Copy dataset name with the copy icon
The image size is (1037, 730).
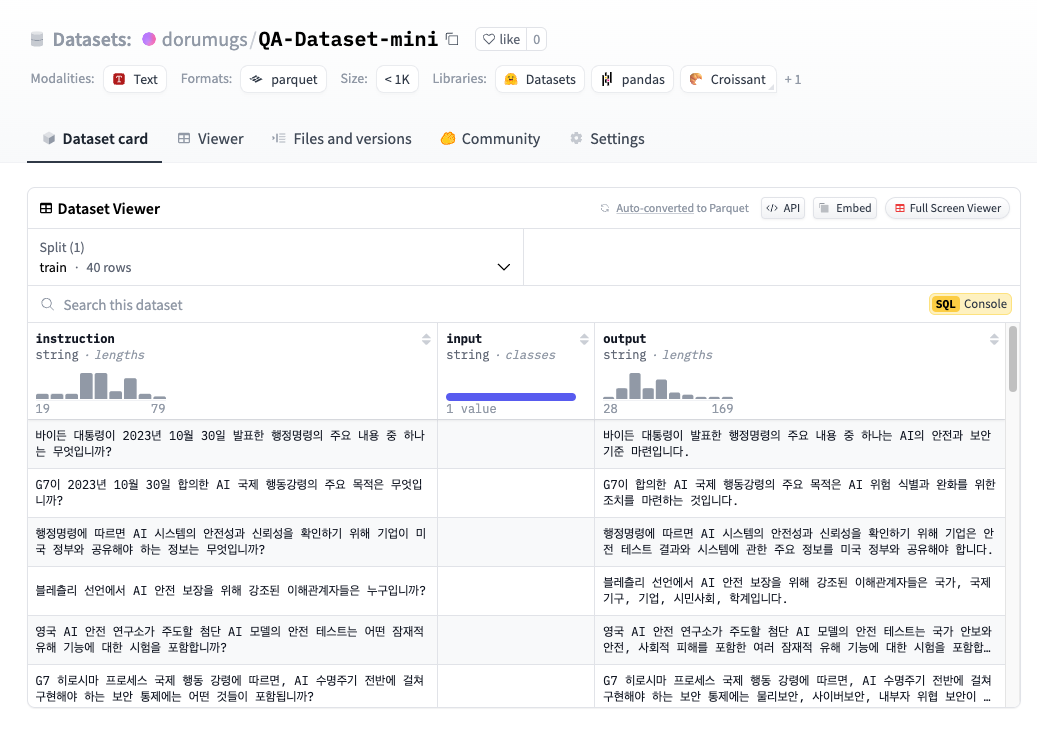(452, 39)
